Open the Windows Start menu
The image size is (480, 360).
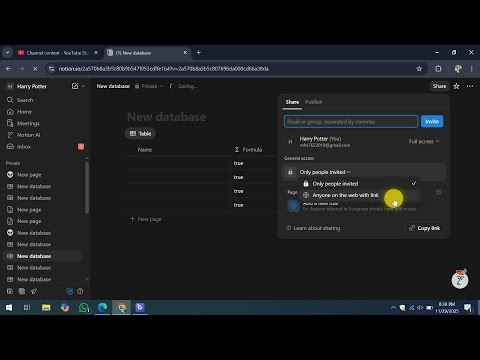(9, 308)
